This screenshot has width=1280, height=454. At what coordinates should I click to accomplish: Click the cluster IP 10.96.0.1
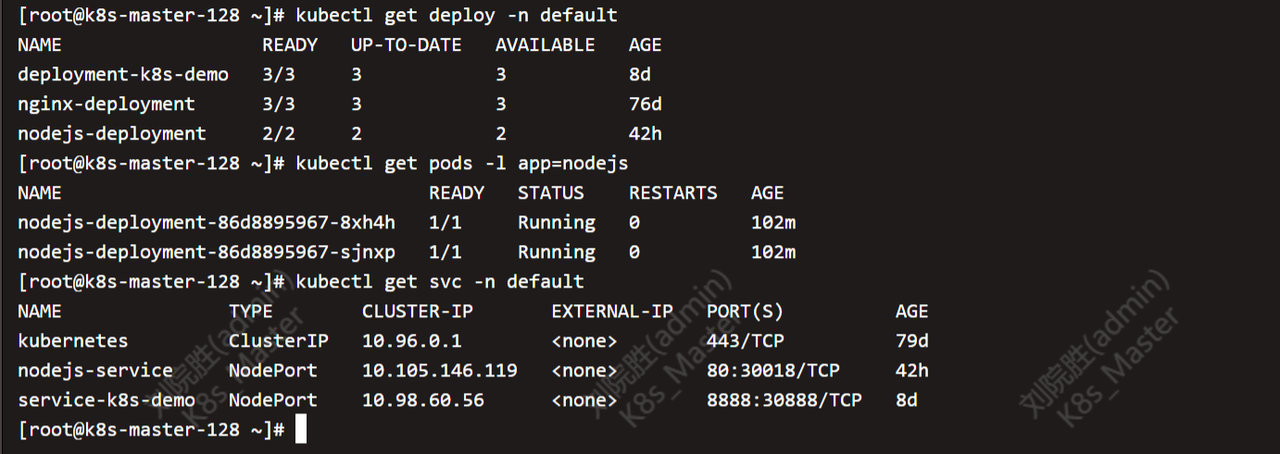[412, 341]
